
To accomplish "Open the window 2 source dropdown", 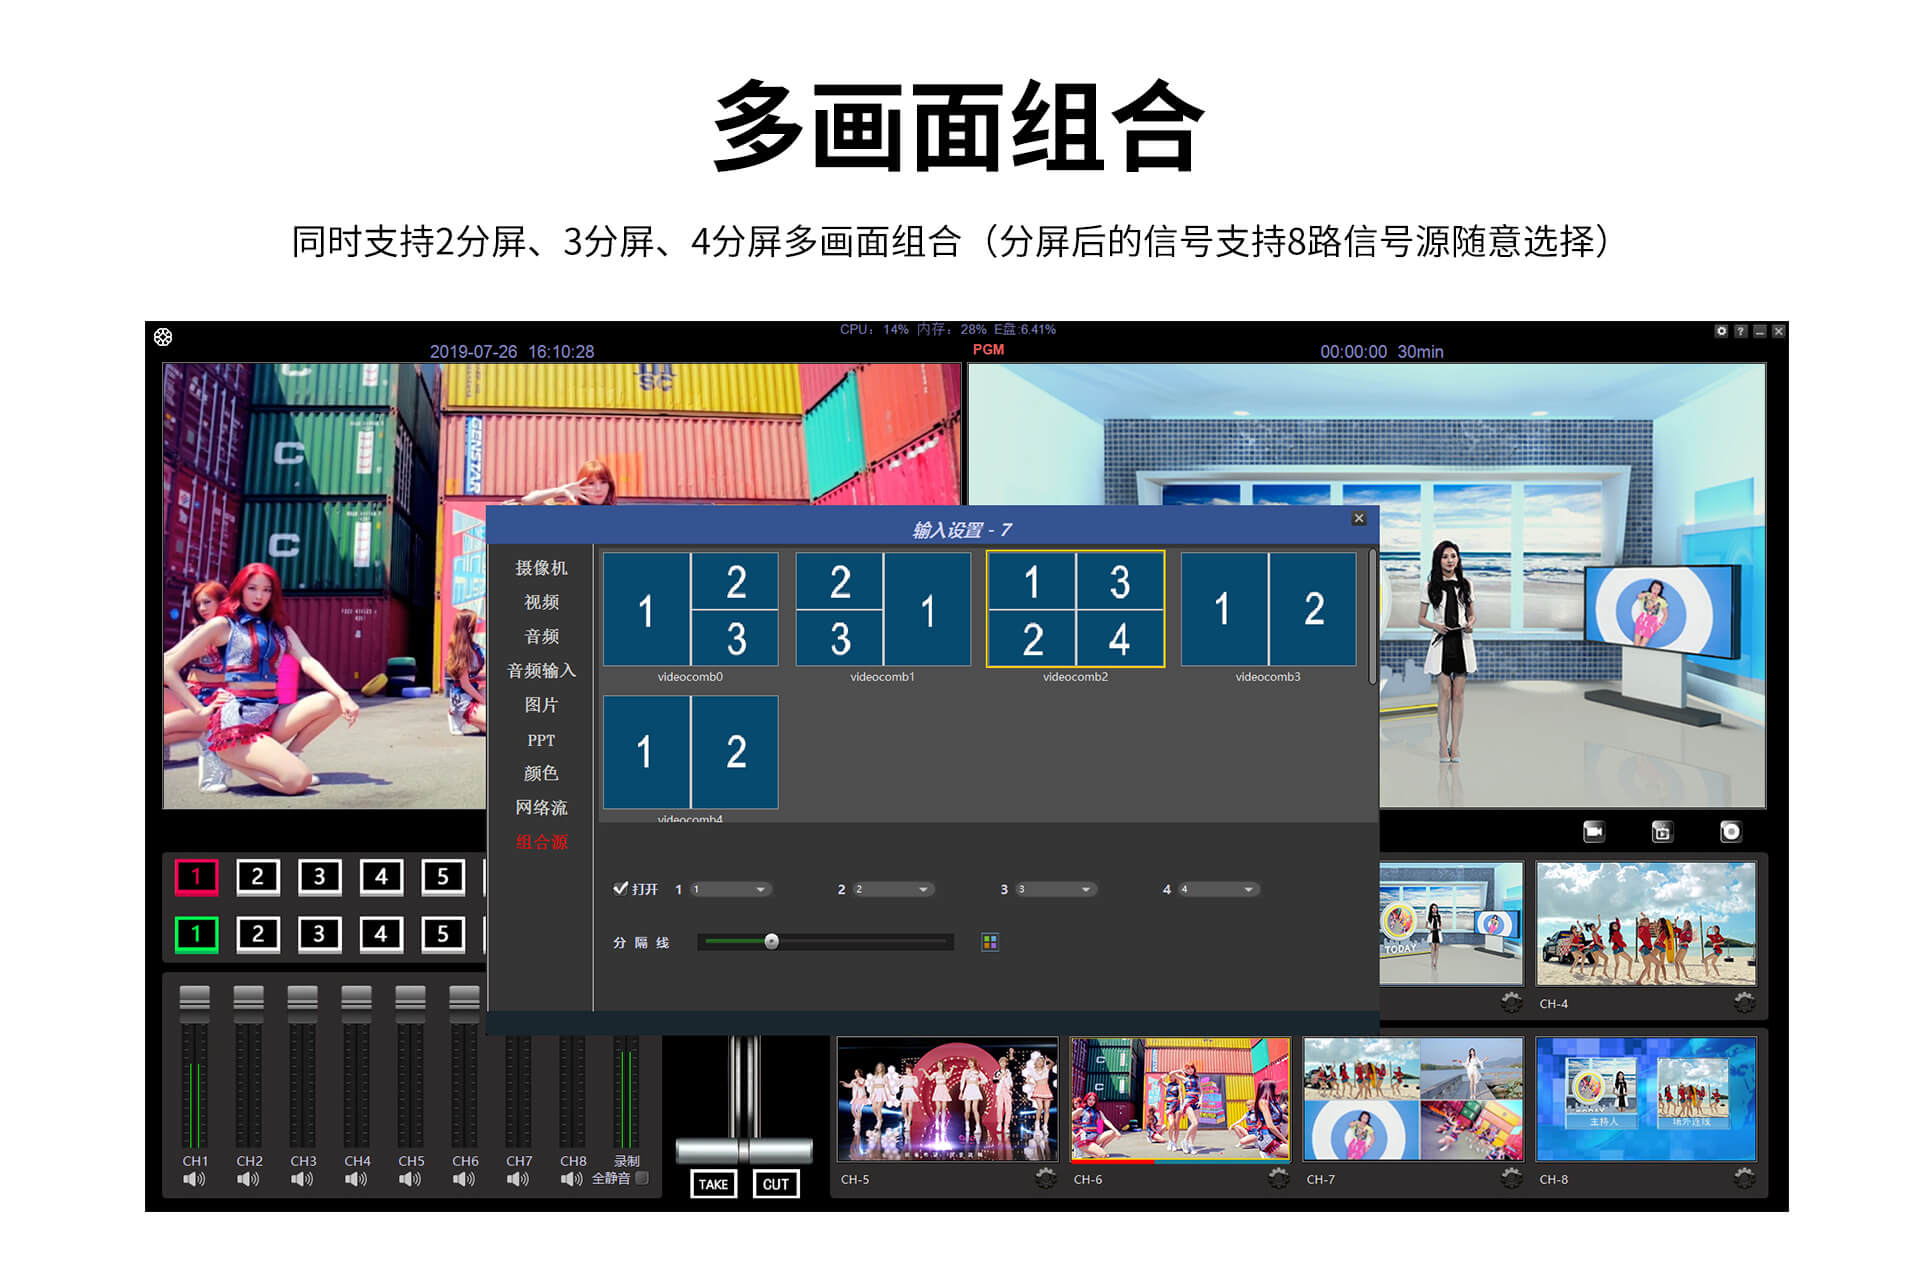I will point(893,889).
